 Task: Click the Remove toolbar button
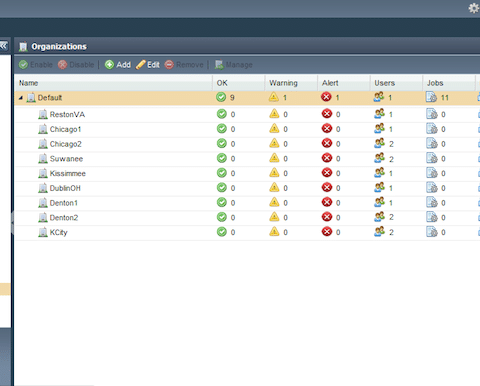(x=184, y=65)
